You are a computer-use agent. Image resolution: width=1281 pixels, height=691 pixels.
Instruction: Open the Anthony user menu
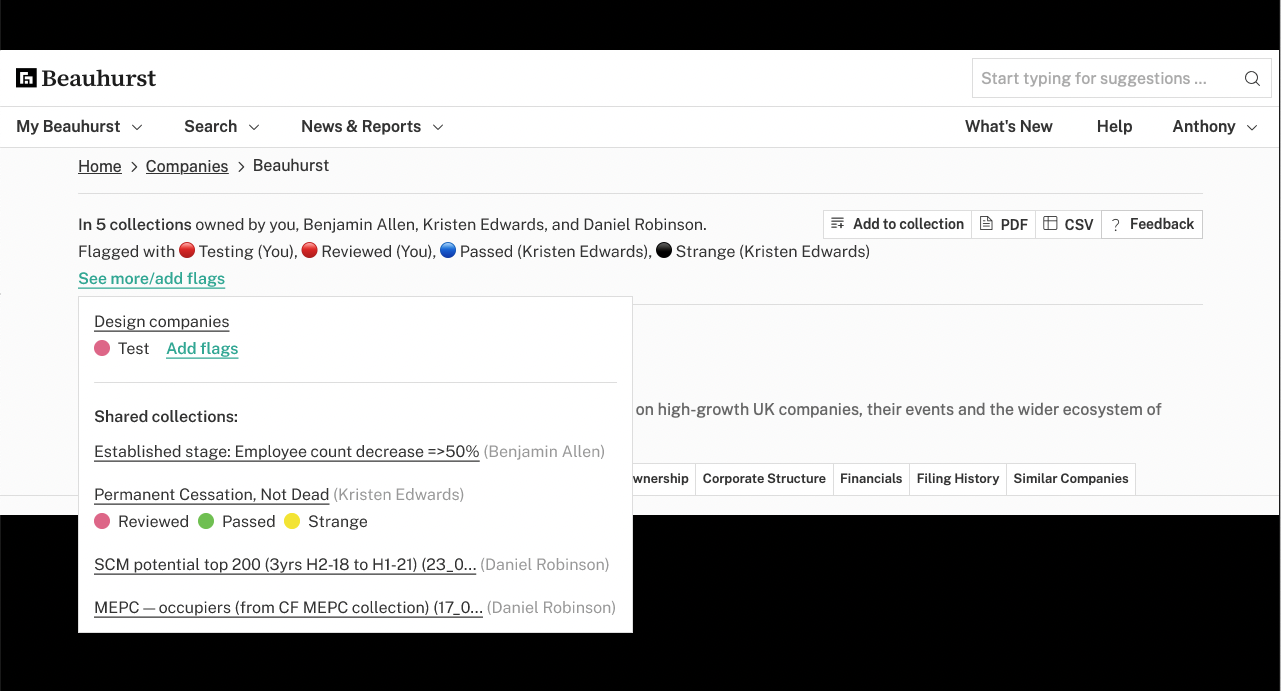click(1215, 126)
